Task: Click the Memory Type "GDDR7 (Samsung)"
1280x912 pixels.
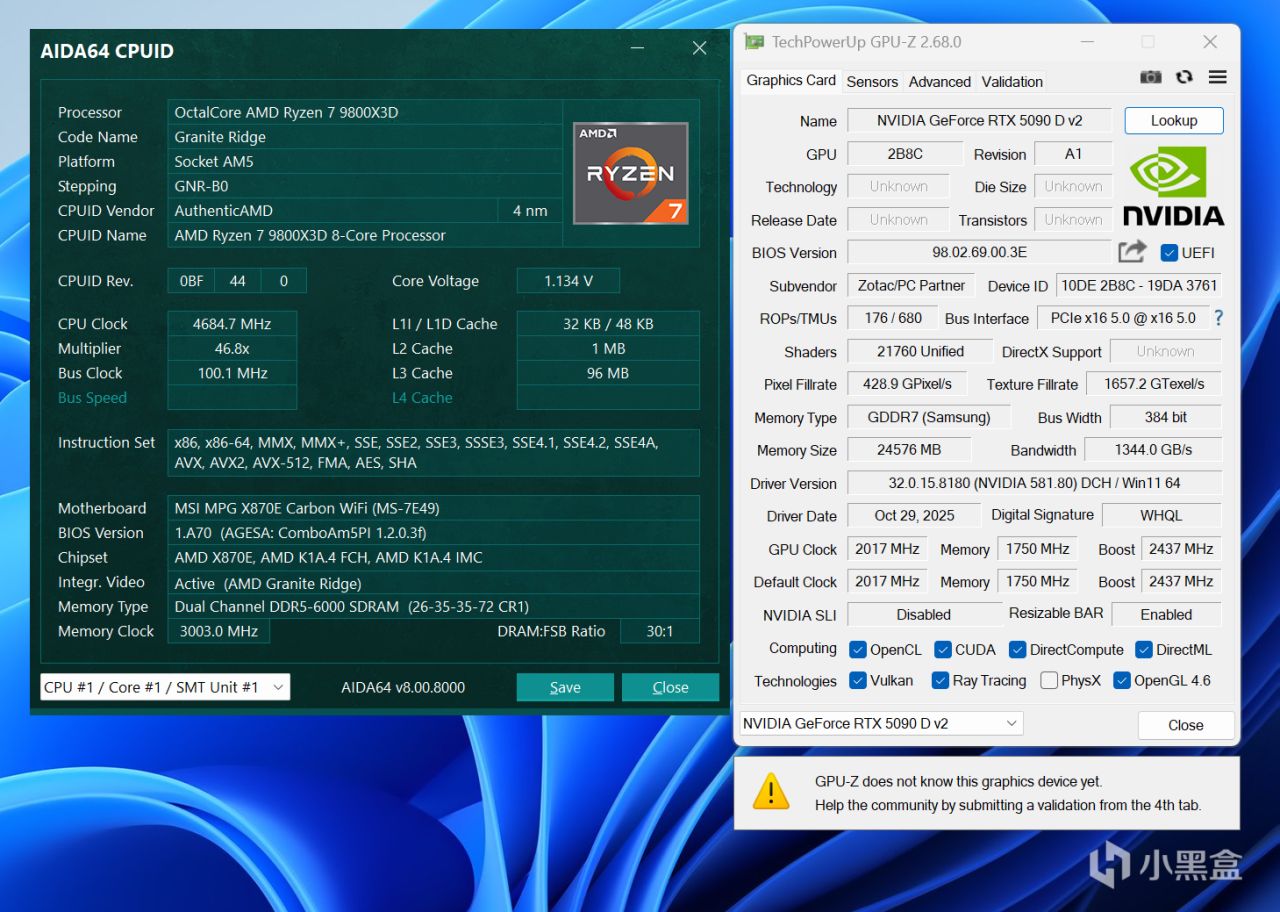Action: click(x=929, y=417)
